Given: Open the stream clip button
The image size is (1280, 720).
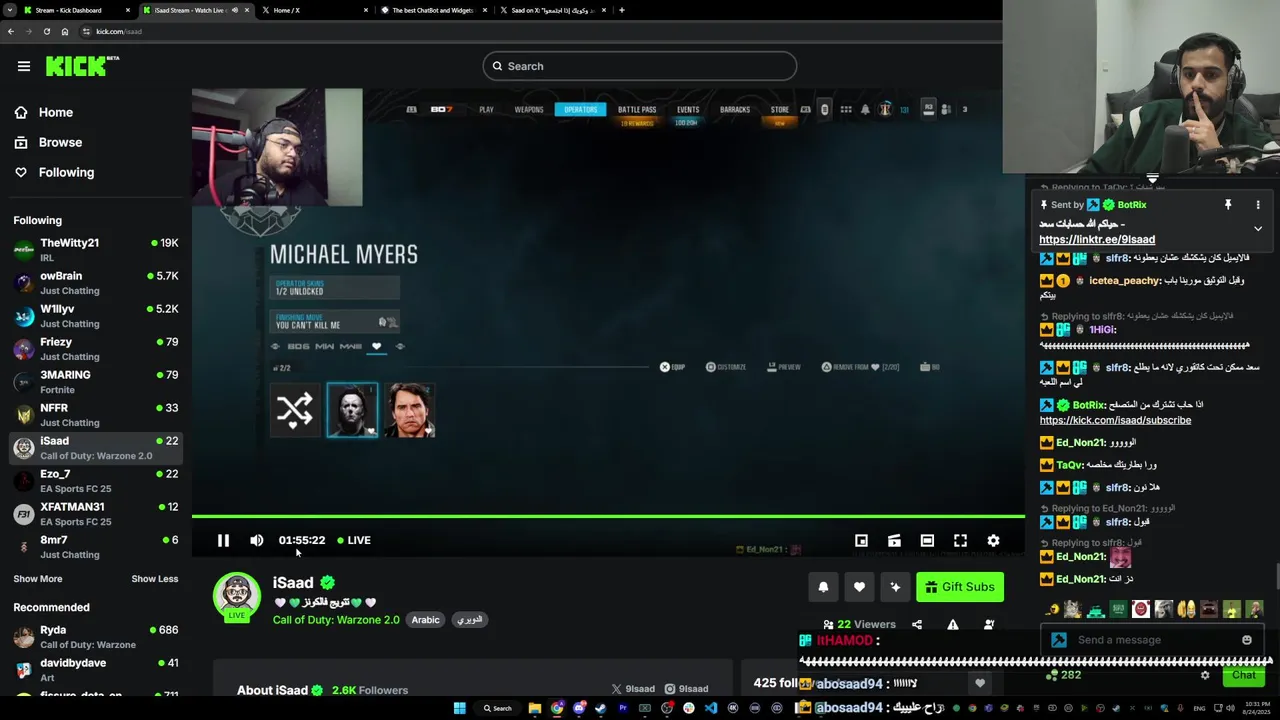Looking at the screenshot, I should click(894, 540).
